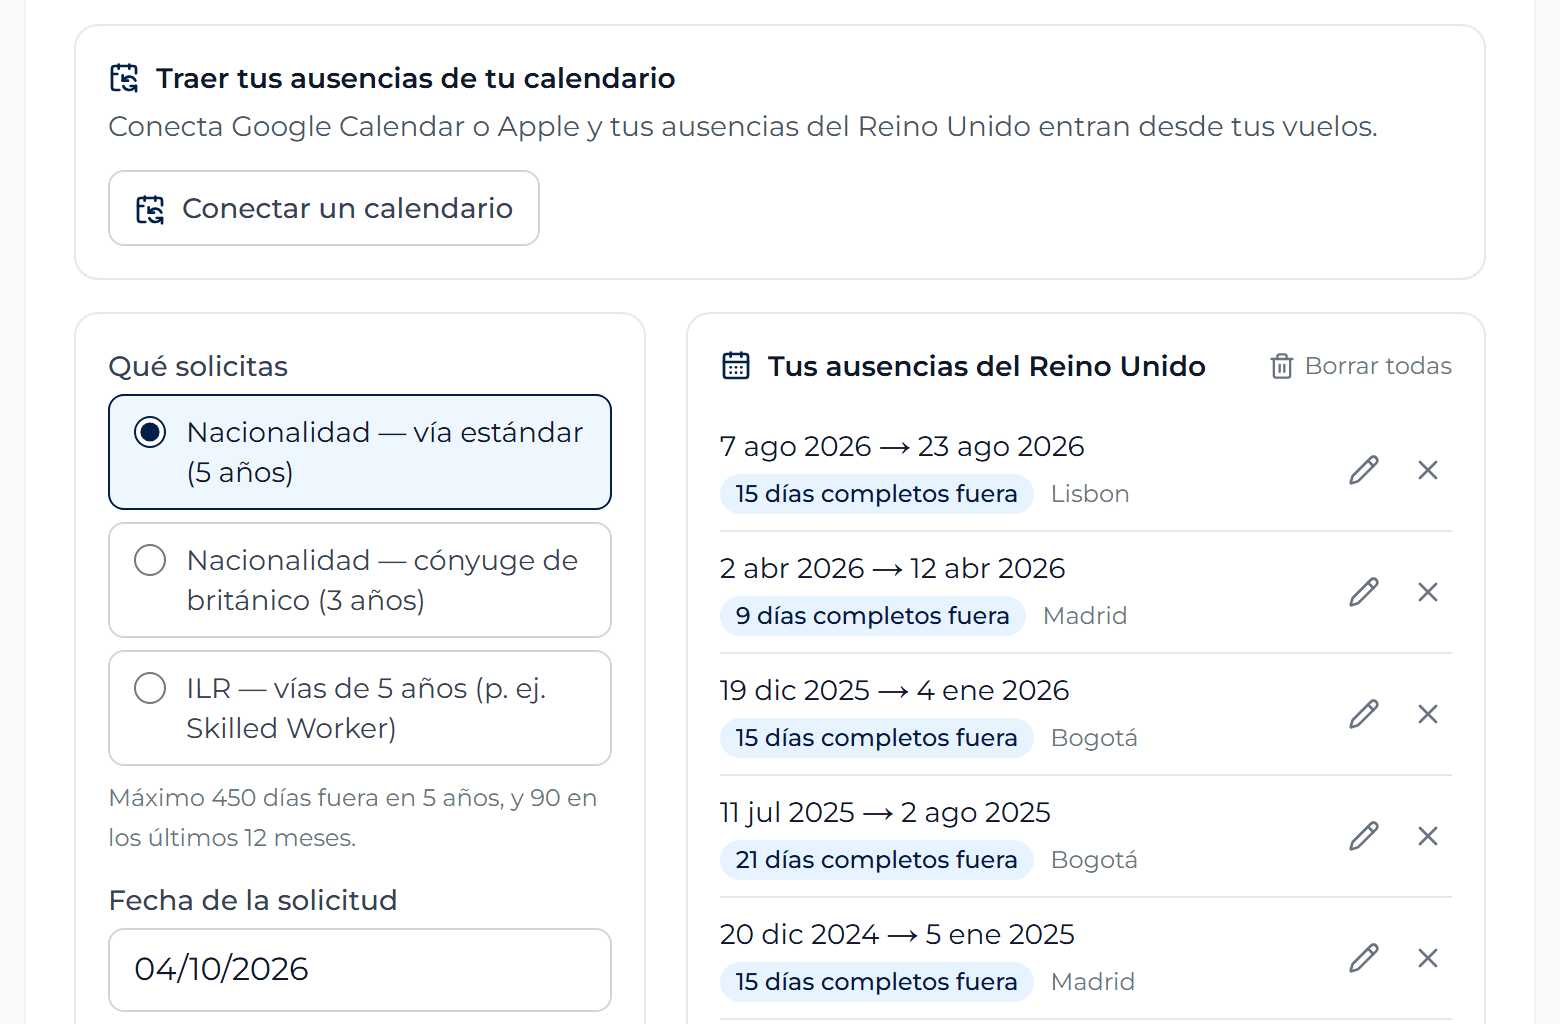Remove the 19 dic 2025 Bogotá absence
The image size is (1560, 1024).
click(1428, 714)
